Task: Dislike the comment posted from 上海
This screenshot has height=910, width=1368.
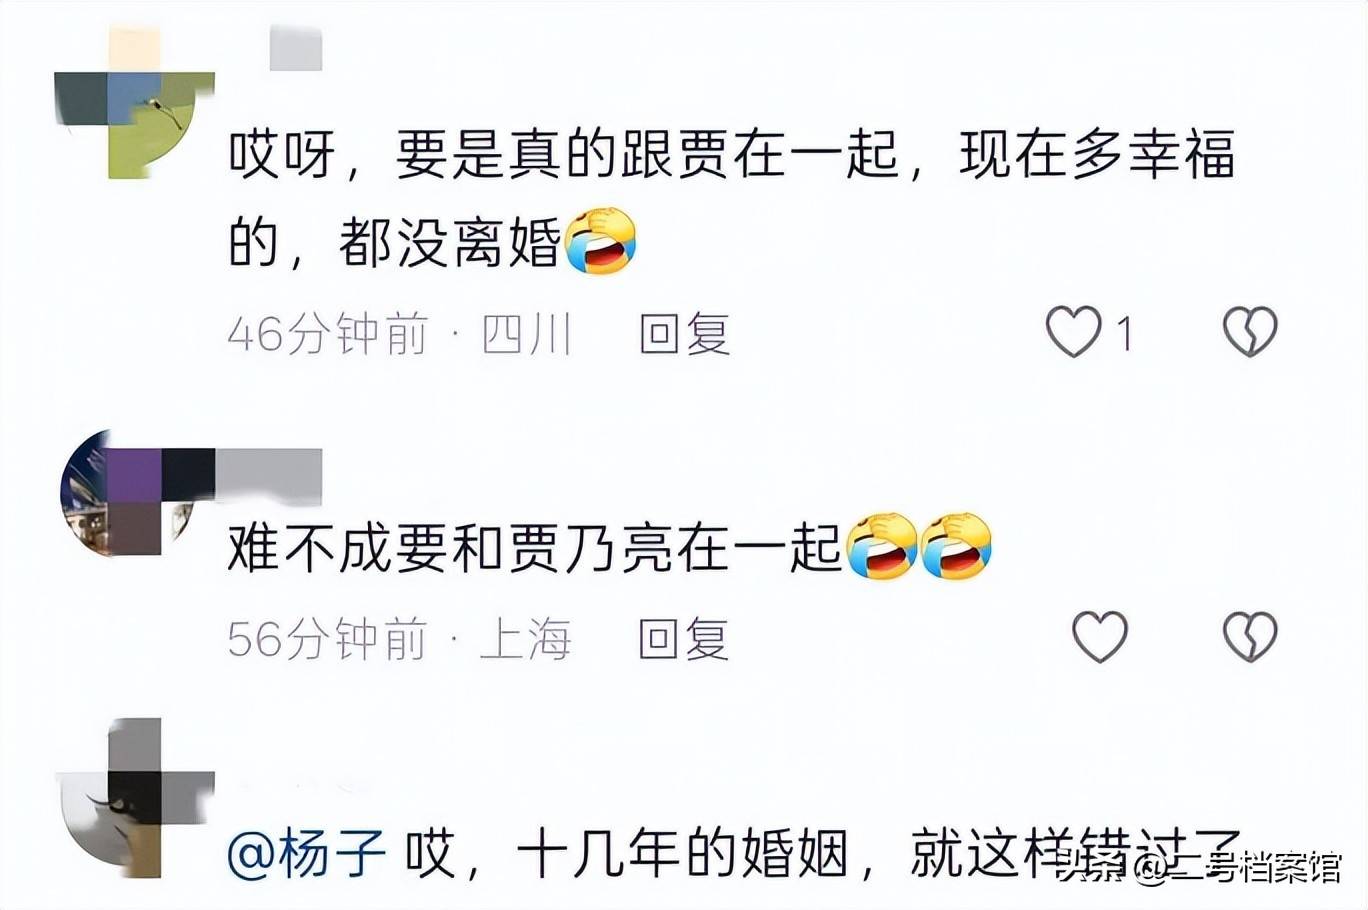Action: (x=1250, y=636)
